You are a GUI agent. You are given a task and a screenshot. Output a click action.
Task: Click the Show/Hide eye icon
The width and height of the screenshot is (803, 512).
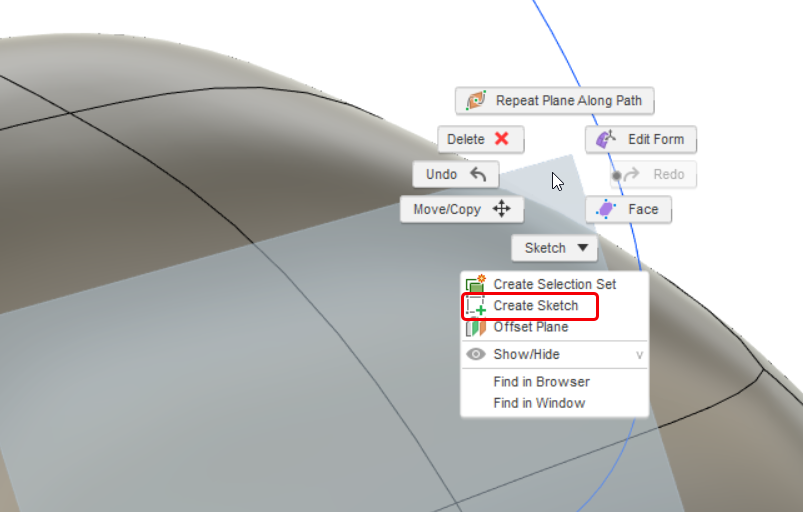(x=476, y=354)
